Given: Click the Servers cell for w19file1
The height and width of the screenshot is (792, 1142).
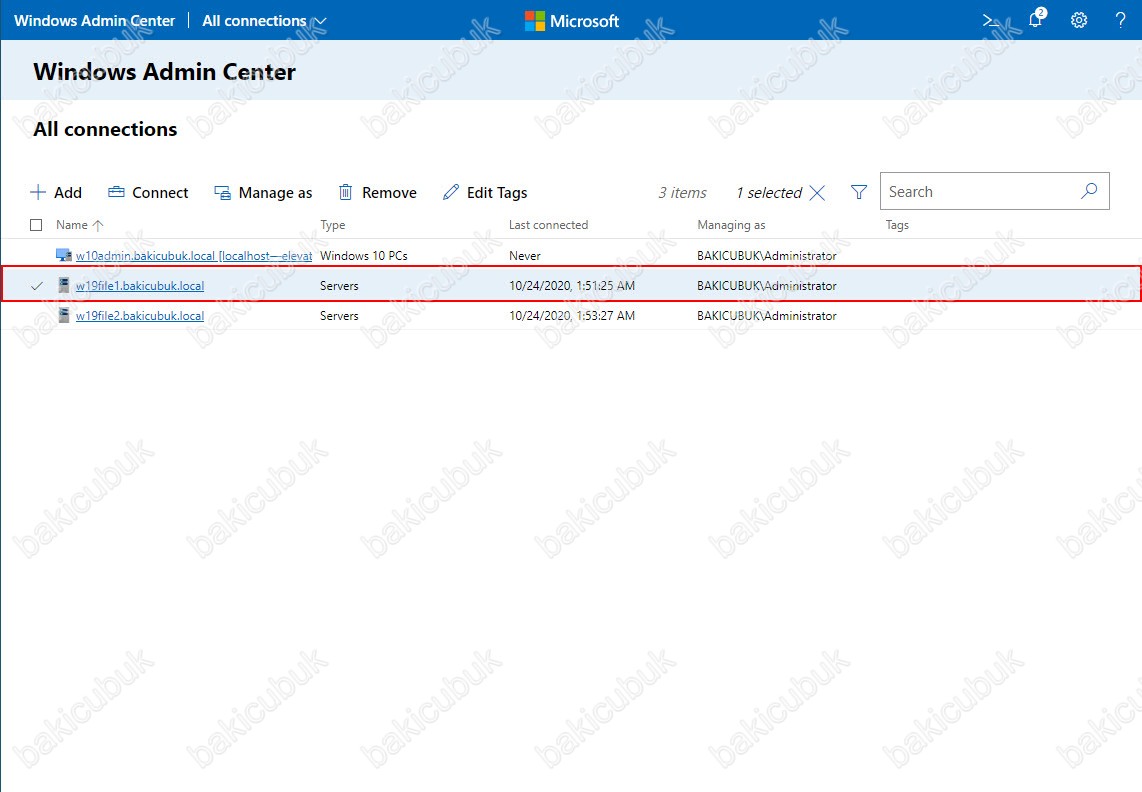Looking at the screenshot, I should tap(339, 286).
